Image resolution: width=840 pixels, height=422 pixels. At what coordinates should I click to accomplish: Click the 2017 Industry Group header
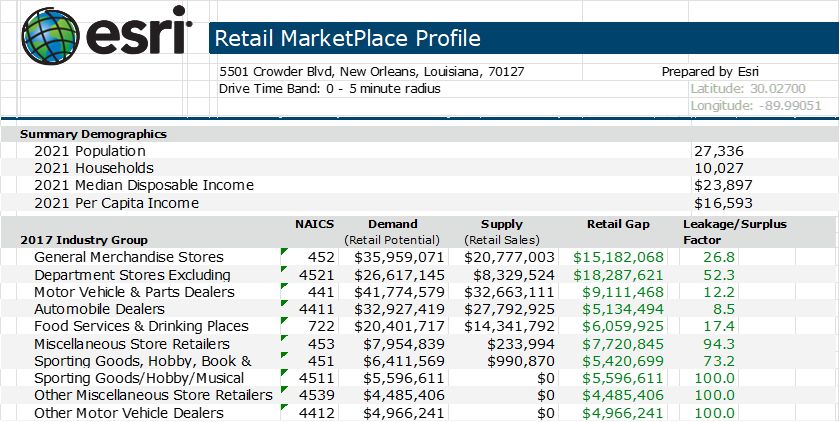tap(84, 240)
